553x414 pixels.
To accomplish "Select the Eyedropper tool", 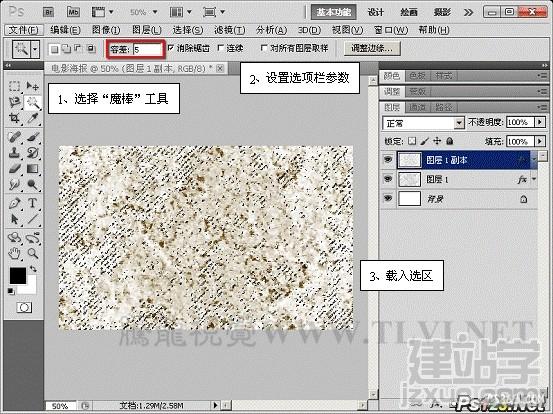I will [32, 118].
